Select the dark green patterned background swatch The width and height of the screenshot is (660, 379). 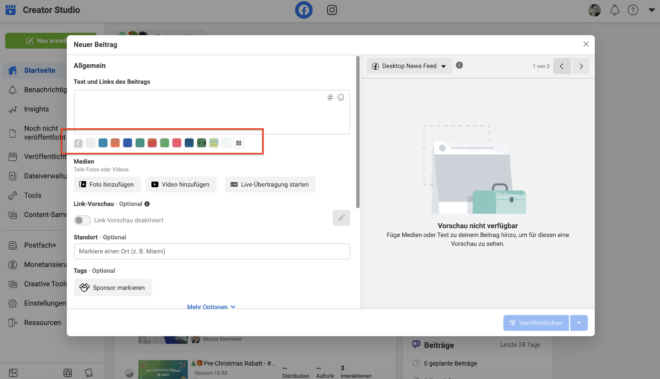(x=202, y=143)
